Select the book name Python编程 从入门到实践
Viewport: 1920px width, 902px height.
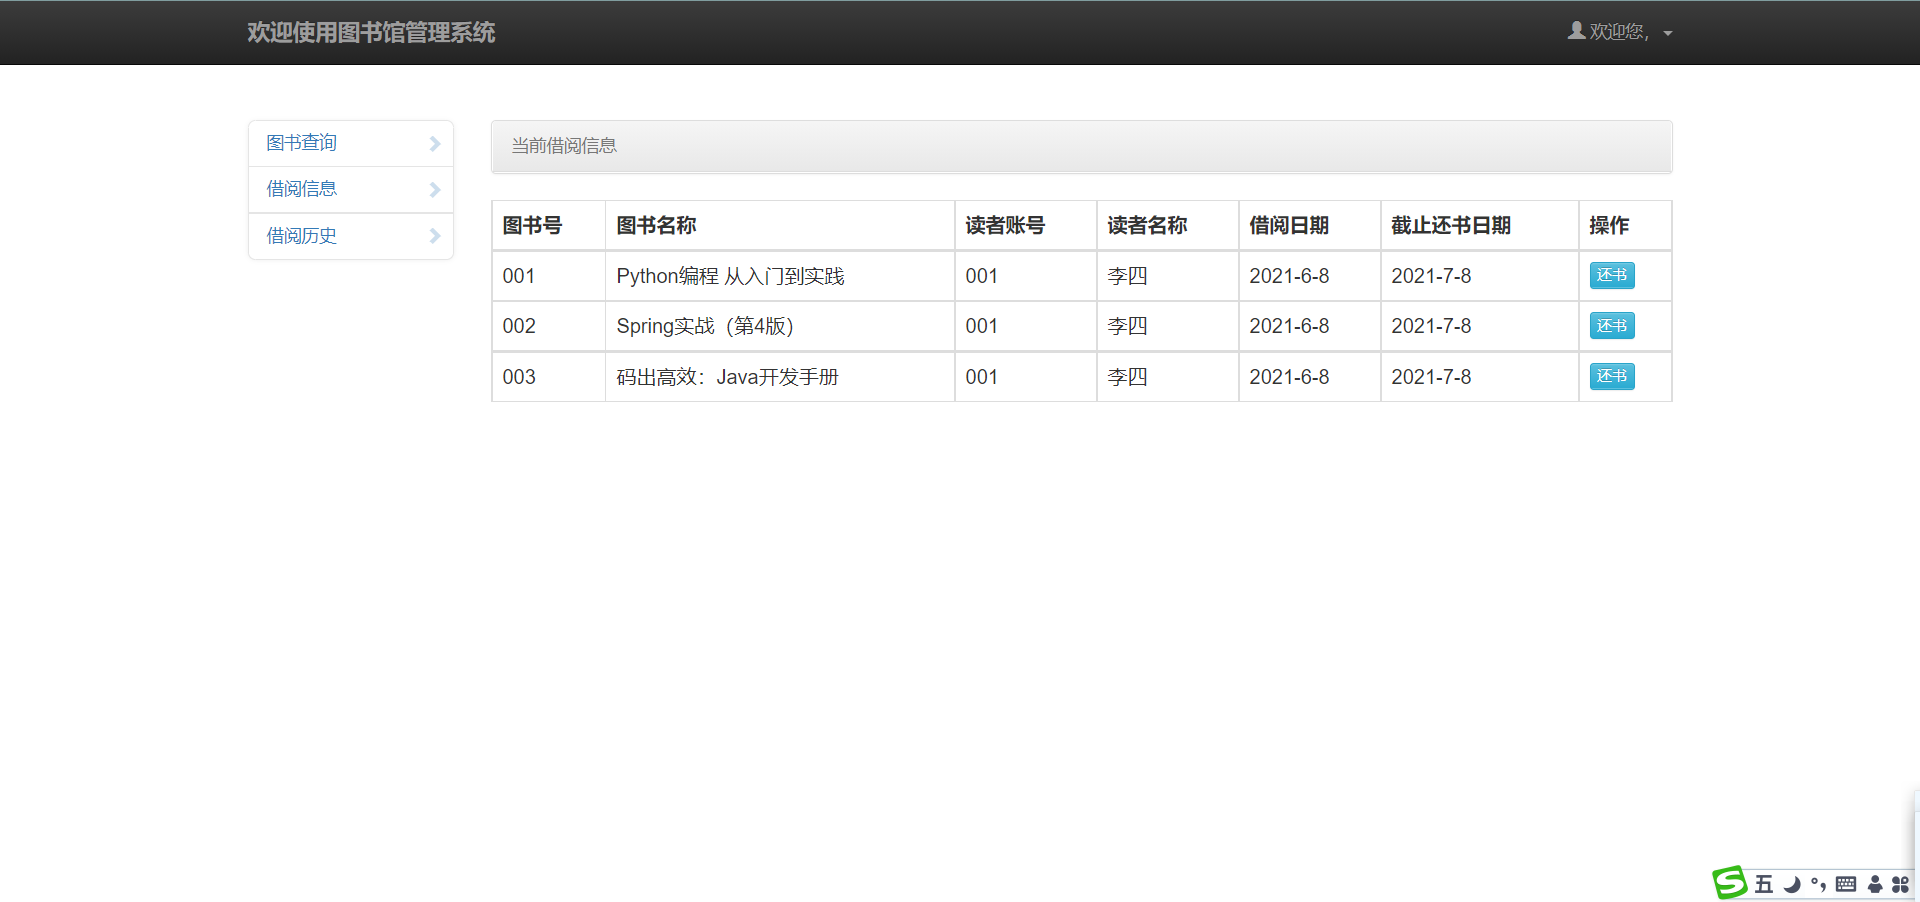pos(730,276)
